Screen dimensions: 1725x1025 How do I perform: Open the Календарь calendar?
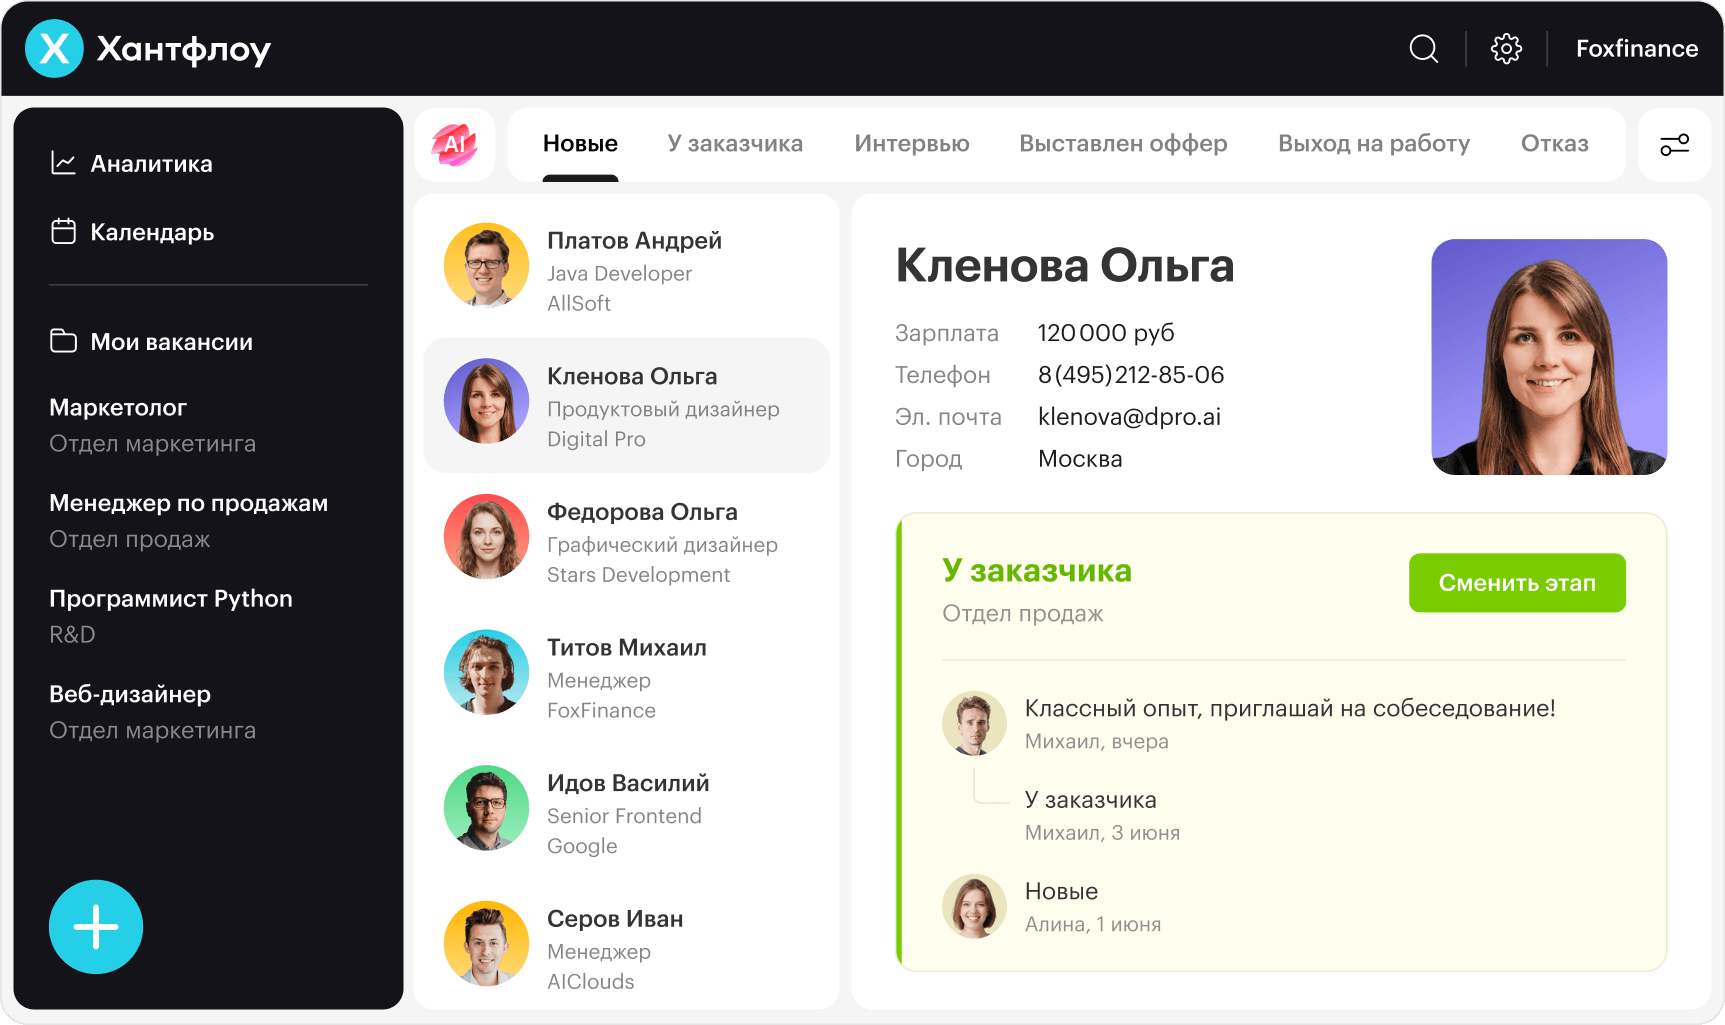tap(152, 232)
